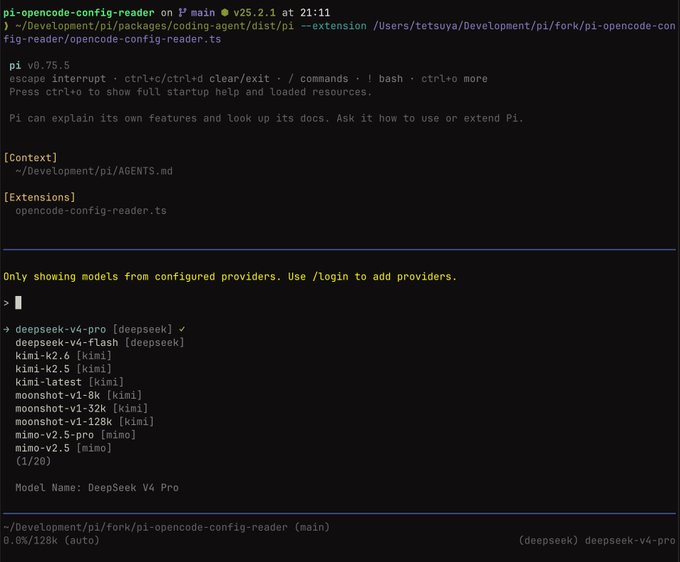Click the yellow configured providers notice

230,276
